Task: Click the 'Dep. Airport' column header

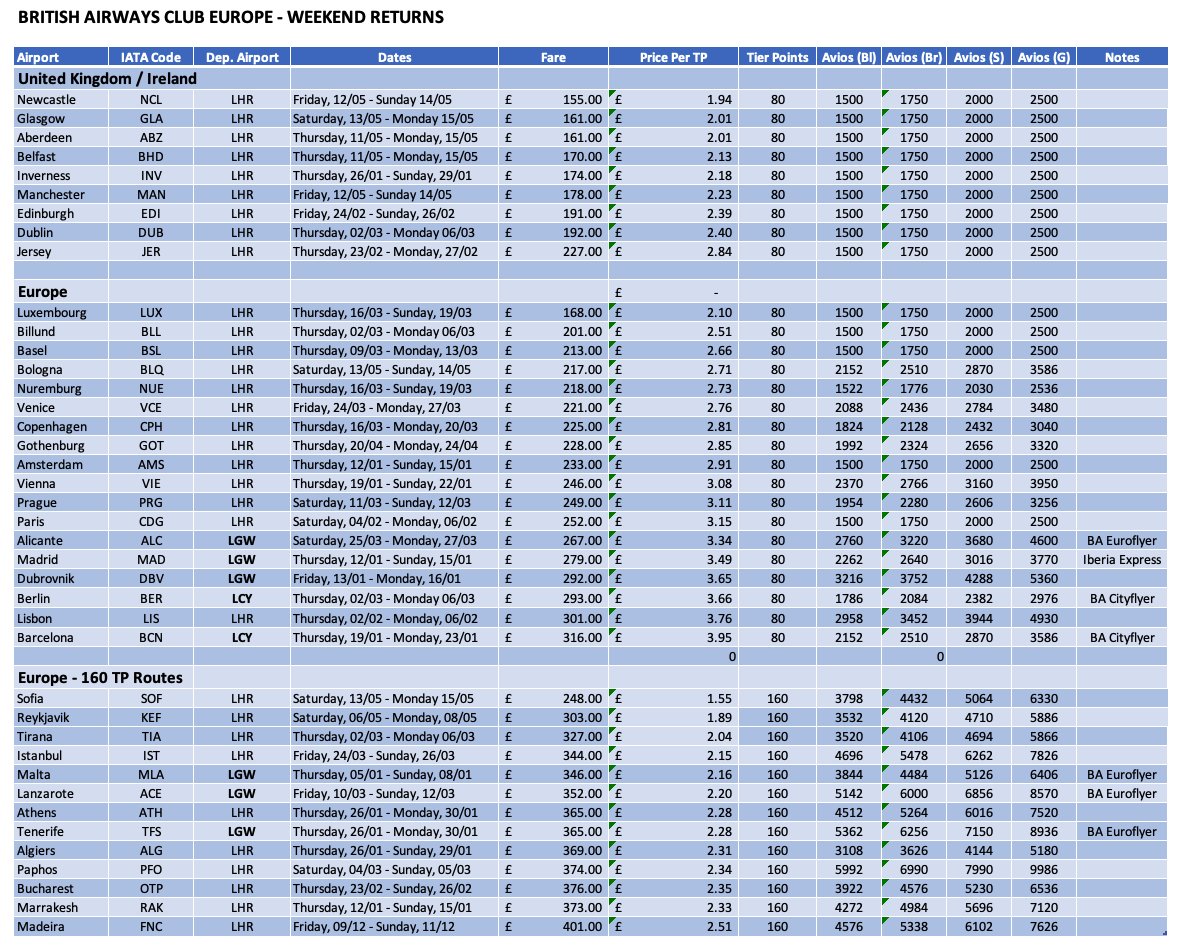Action: click(242, 57)
